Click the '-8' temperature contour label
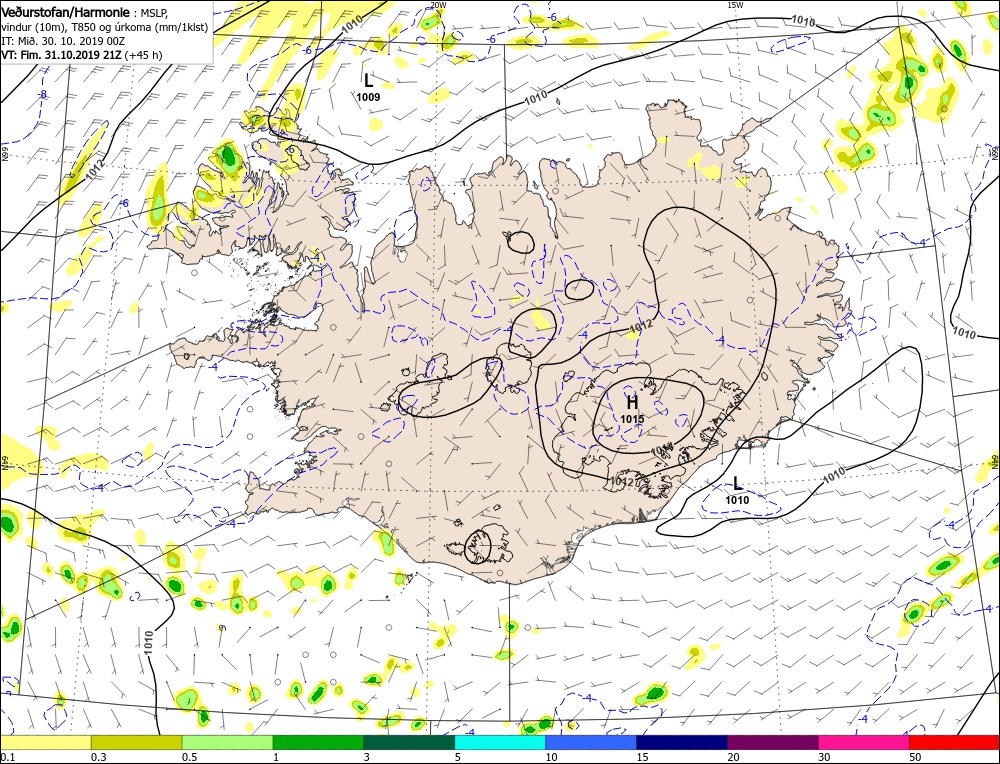This screenshot has height=764, width=1000. [42, 94]
